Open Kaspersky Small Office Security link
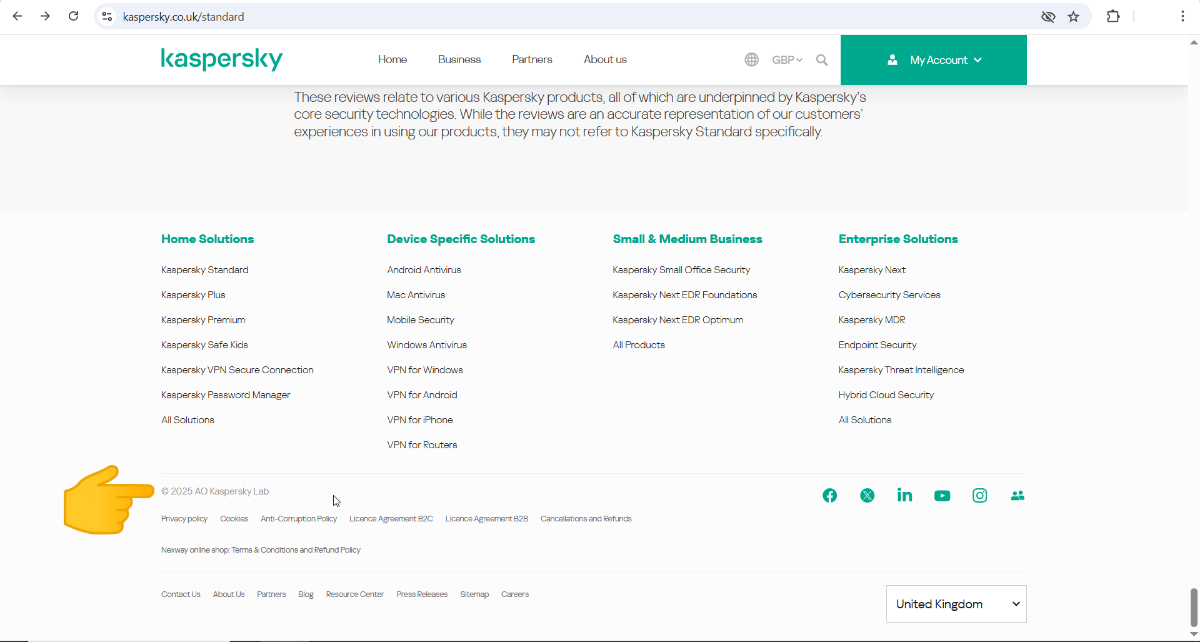Screen dimensions: 1200x642 point(681,270)
